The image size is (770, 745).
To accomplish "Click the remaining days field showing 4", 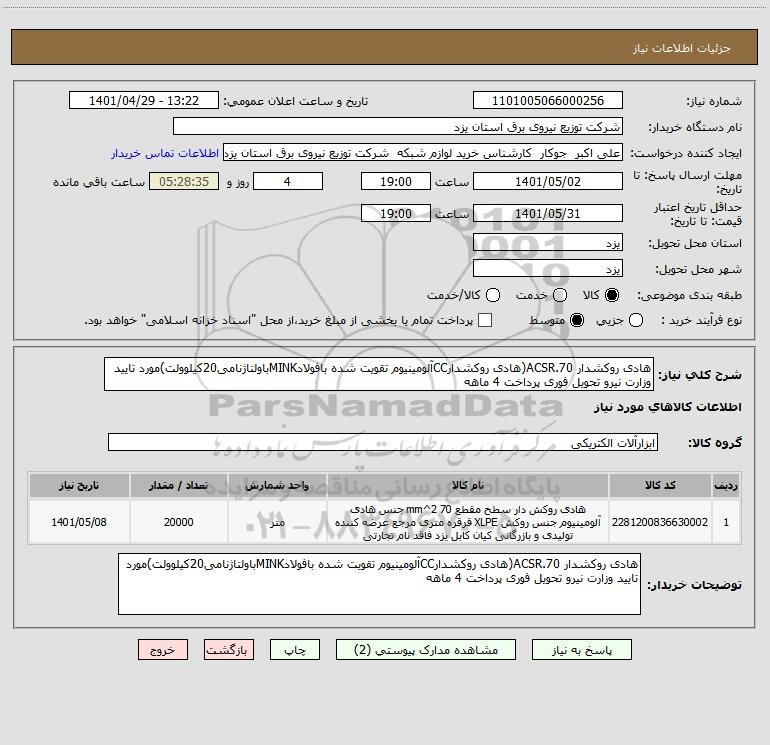I will pos(288,181).
